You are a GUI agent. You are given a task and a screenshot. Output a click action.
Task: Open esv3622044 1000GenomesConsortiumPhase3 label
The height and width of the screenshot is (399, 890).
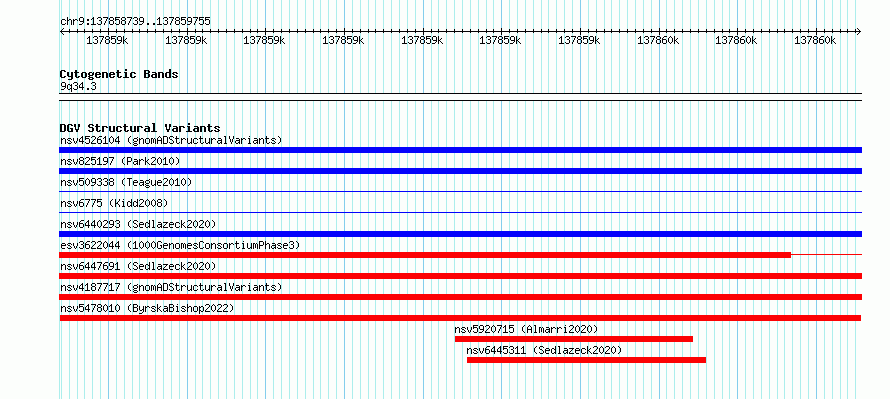point(180,245)
